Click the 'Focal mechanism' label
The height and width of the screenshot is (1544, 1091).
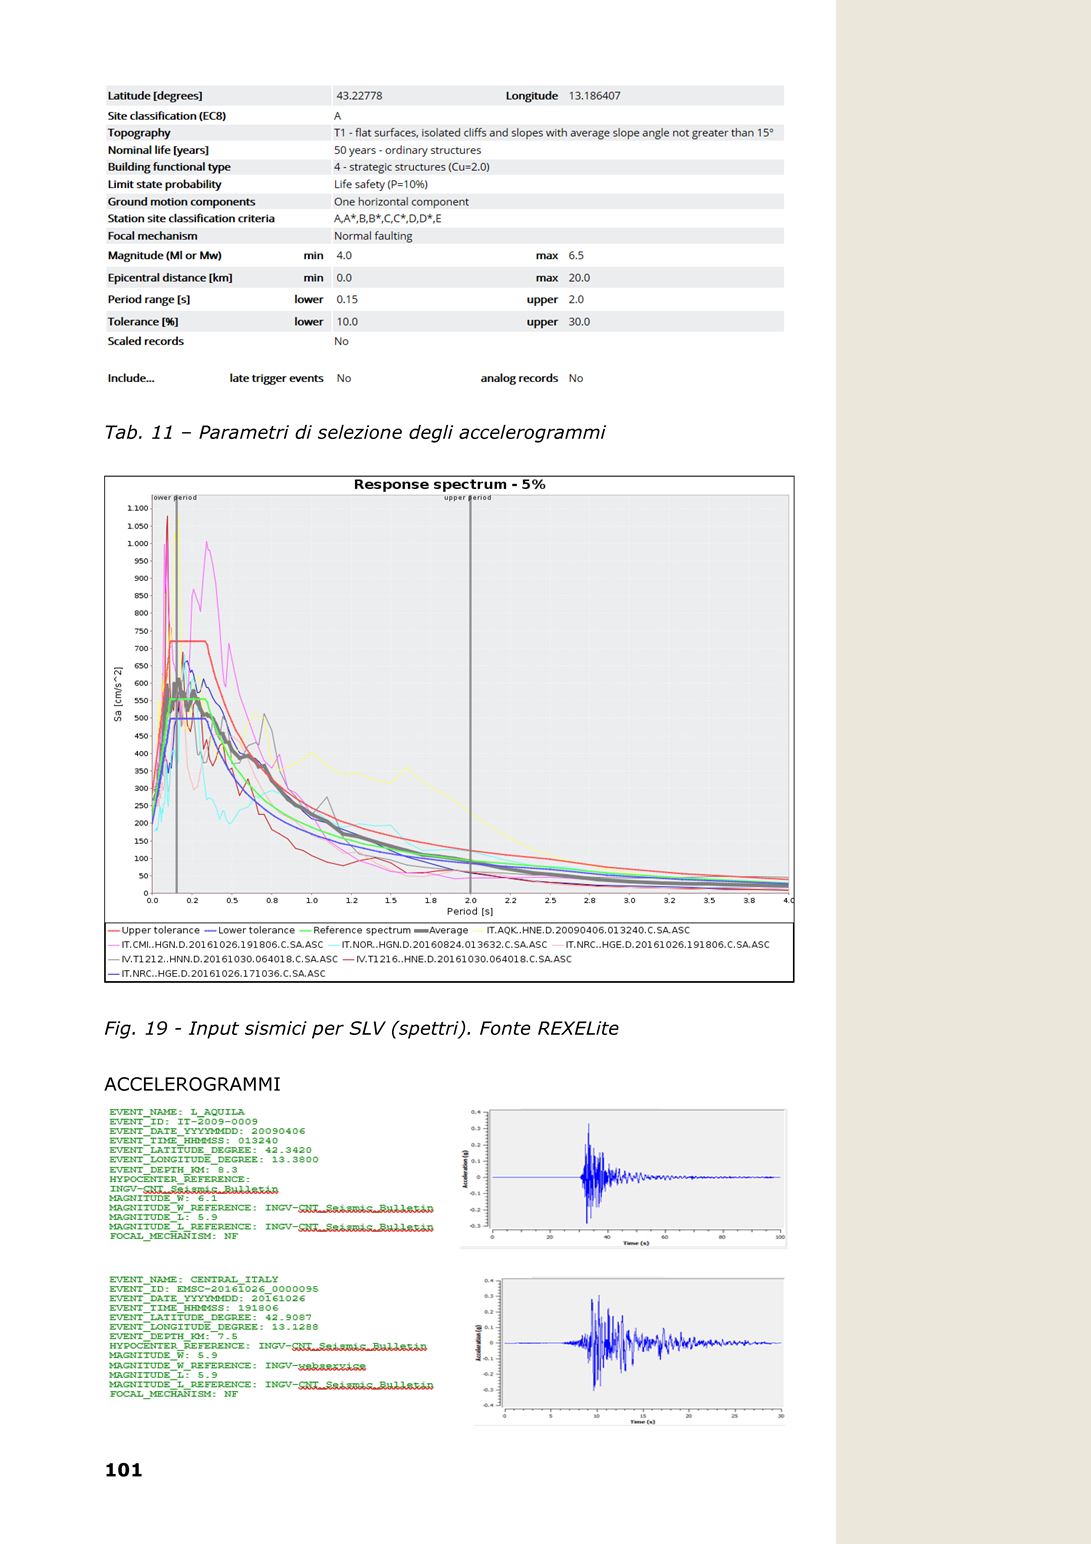coord(153,236)
